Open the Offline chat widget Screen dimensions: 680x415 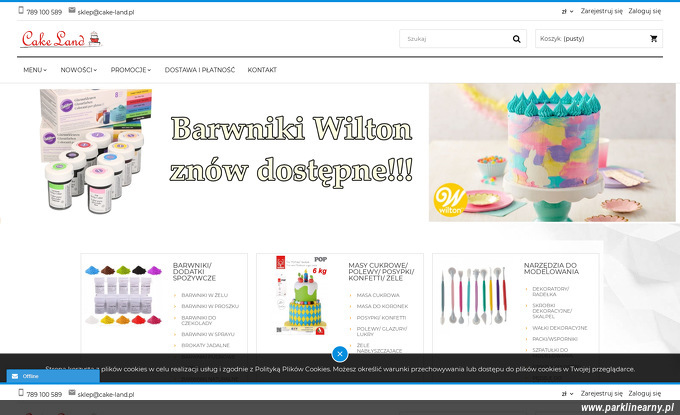click(53, 376)
